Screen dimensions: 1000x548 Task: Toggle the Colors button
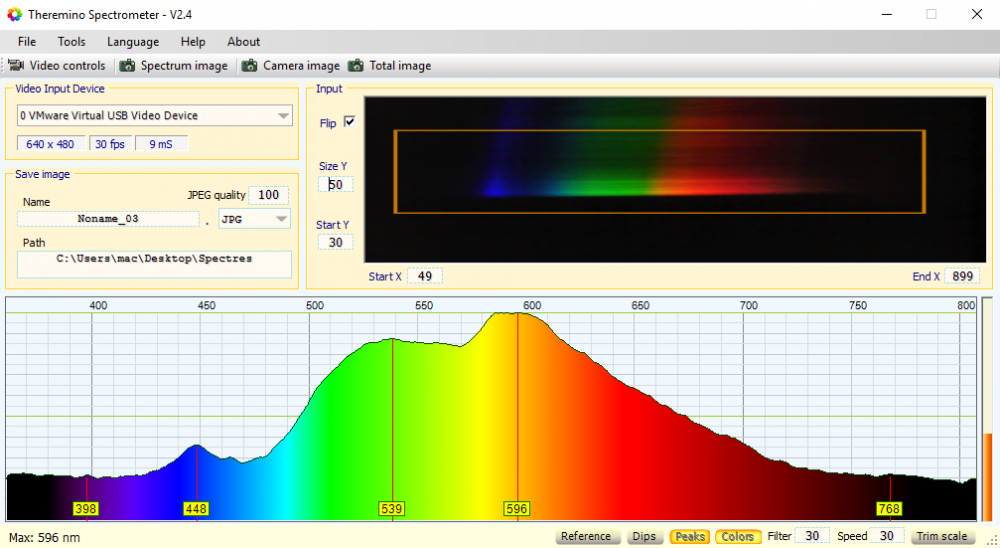pyautogui.click(x=738, y=537)
